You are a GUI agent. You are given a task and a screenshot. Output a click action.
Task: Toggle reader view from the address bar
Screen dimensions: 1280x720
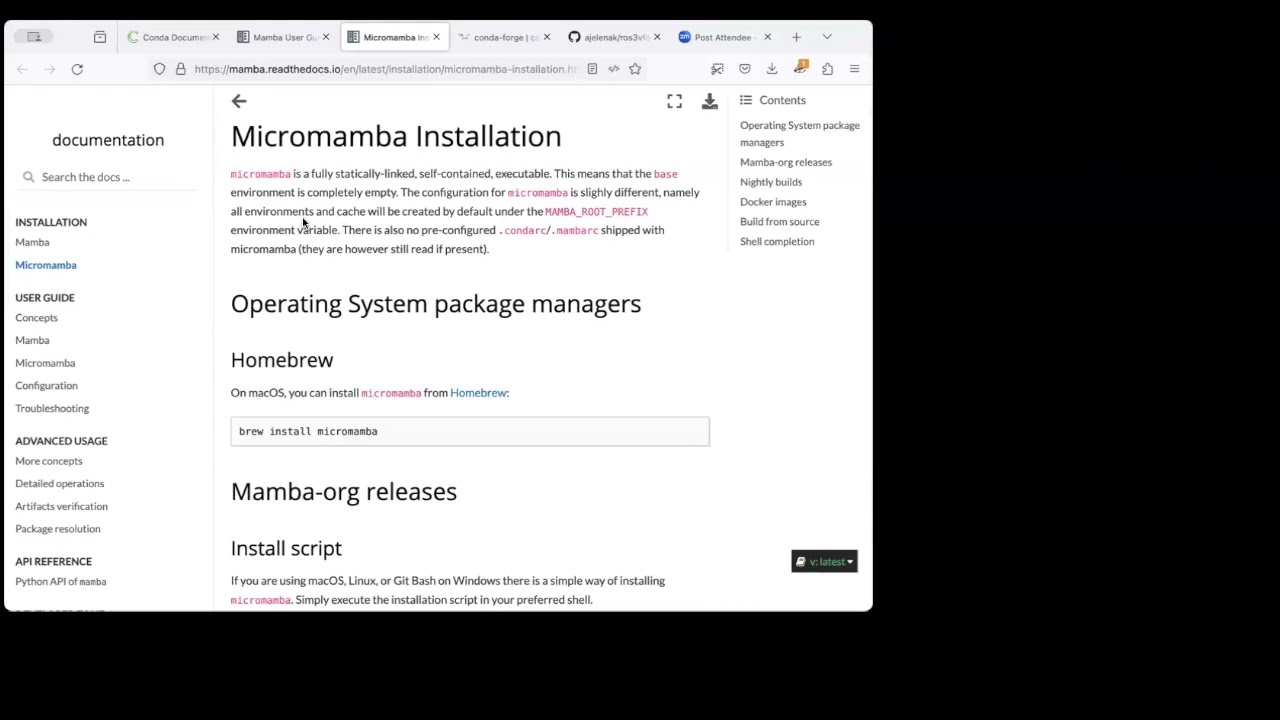point(592,69)
